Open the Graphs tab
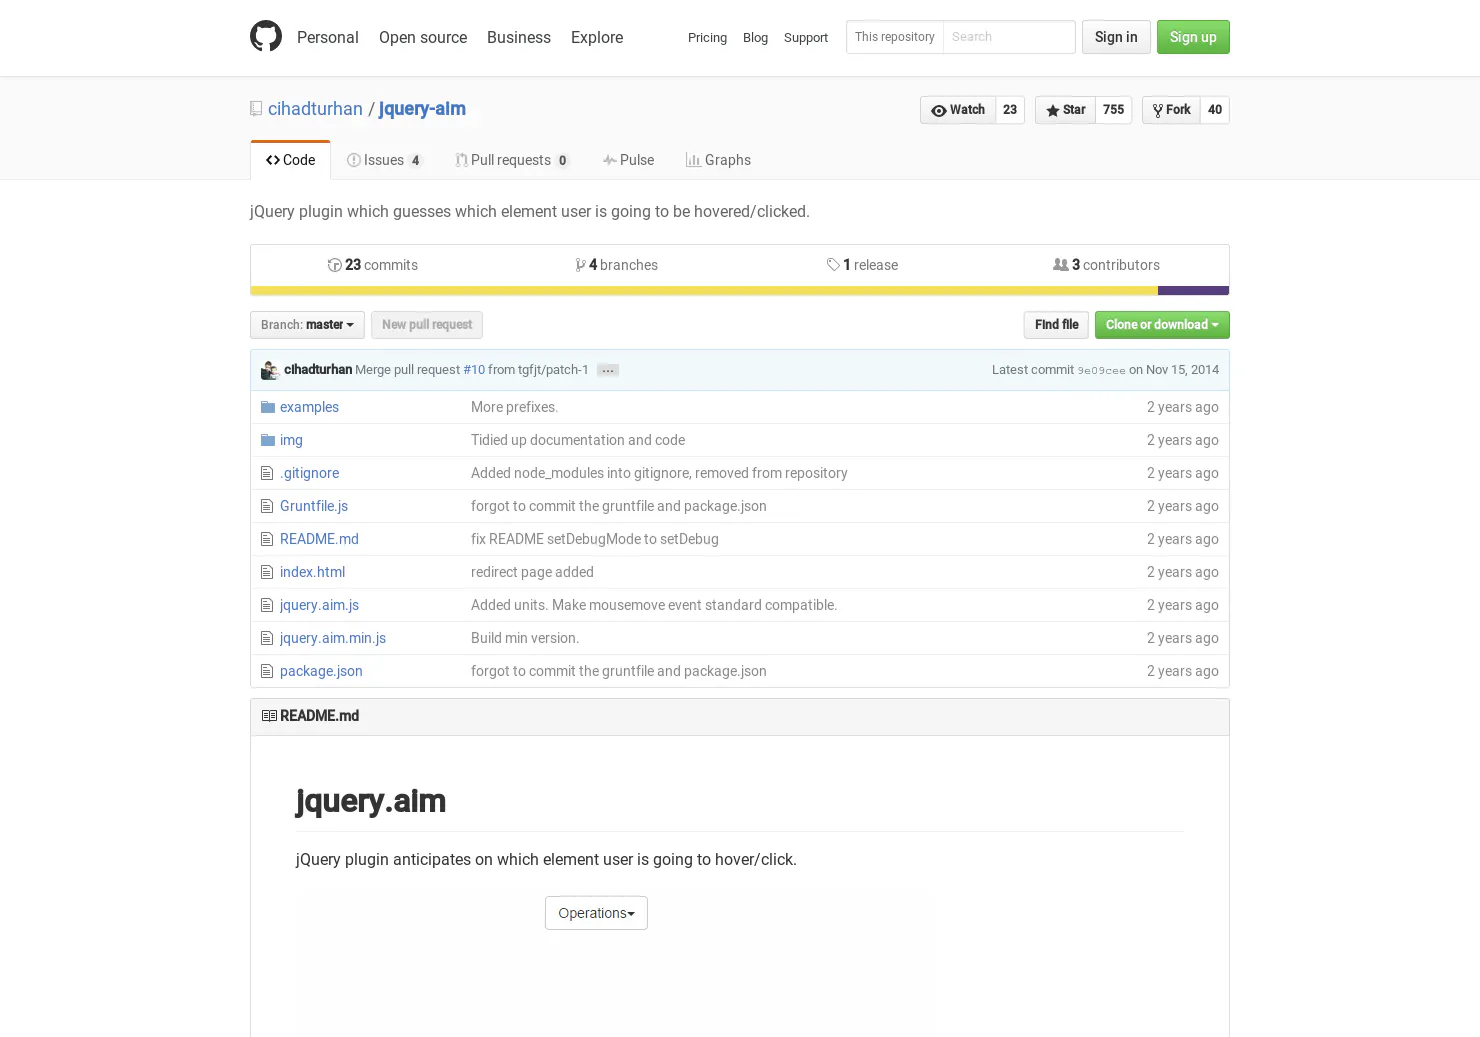 [718, 160]
